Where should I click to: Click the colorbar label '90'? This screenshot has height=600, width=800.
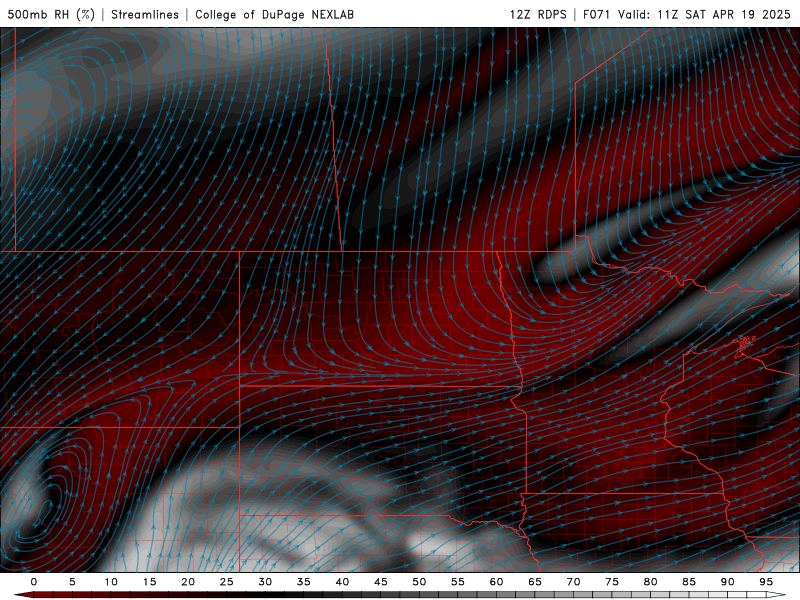pos(728,582)
